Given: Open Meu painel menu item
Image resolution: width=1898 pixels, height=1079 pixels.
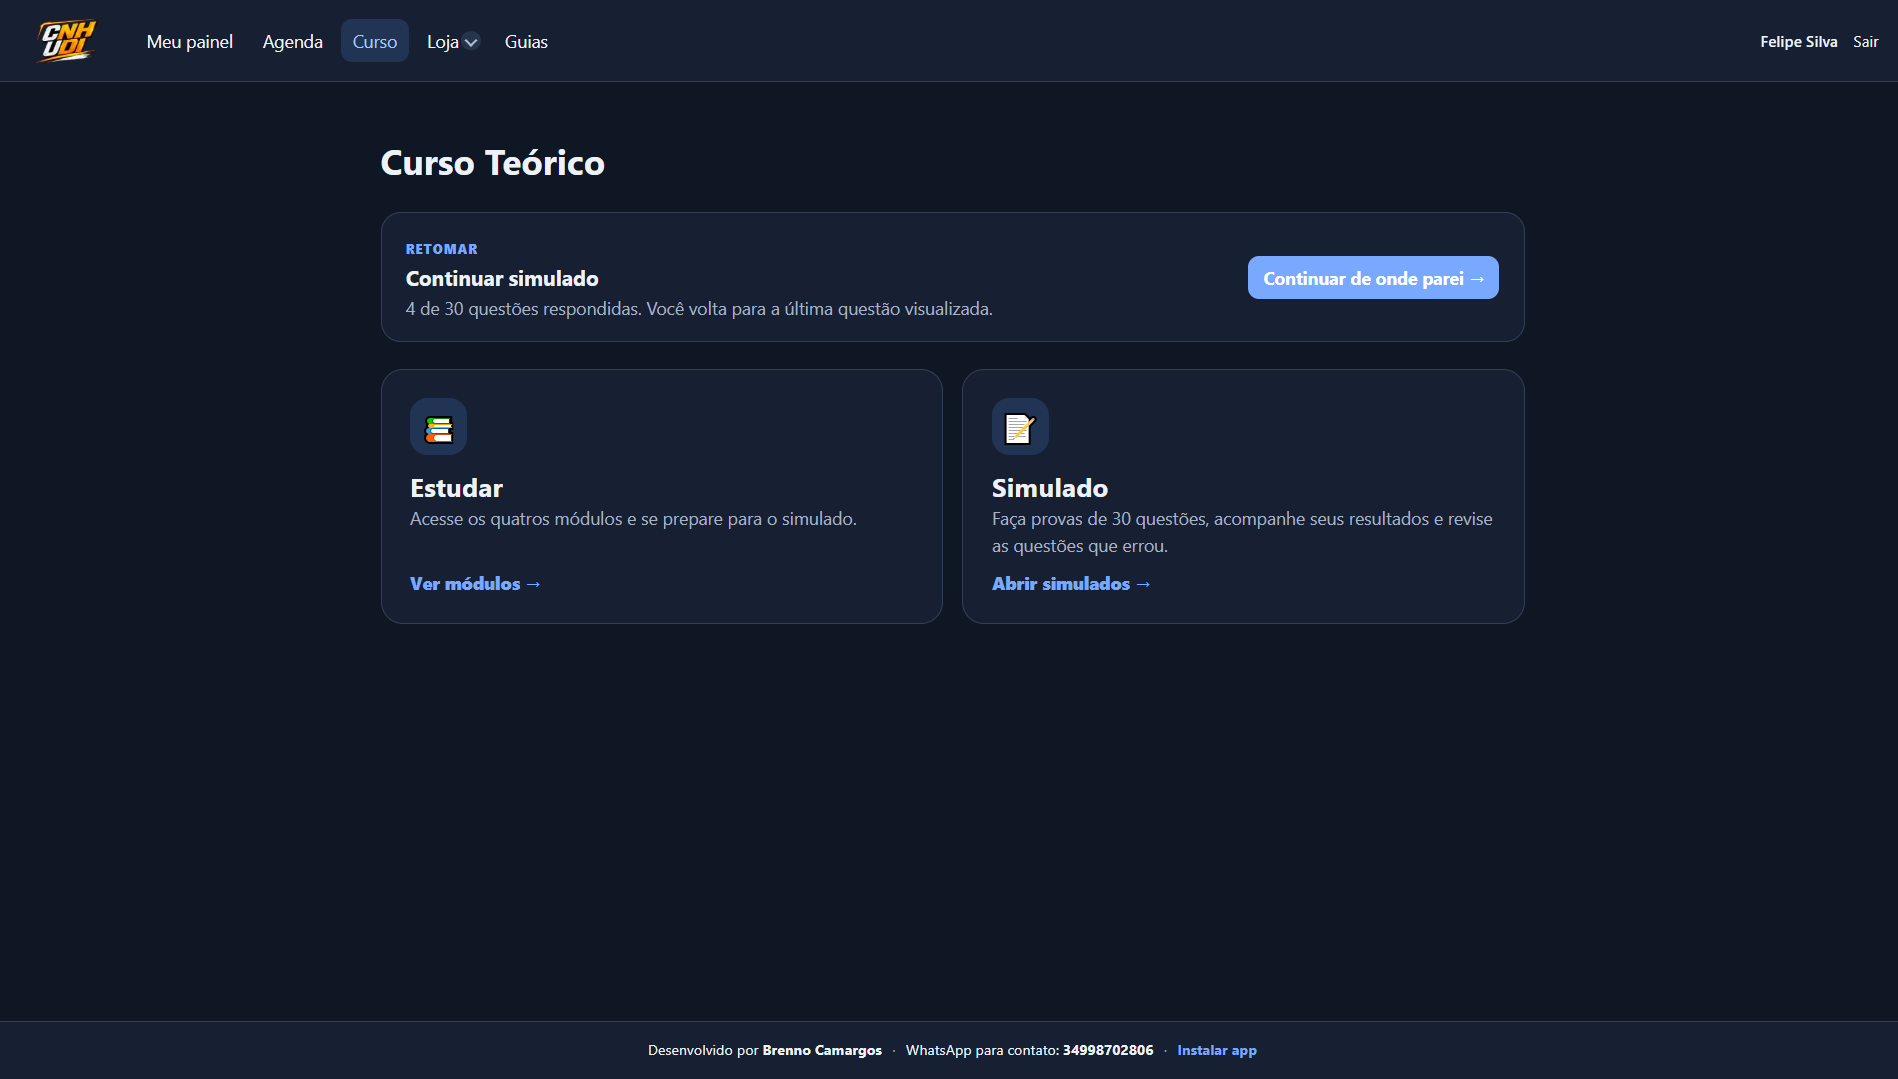Looking at the screenshot, I should [190, 41].
